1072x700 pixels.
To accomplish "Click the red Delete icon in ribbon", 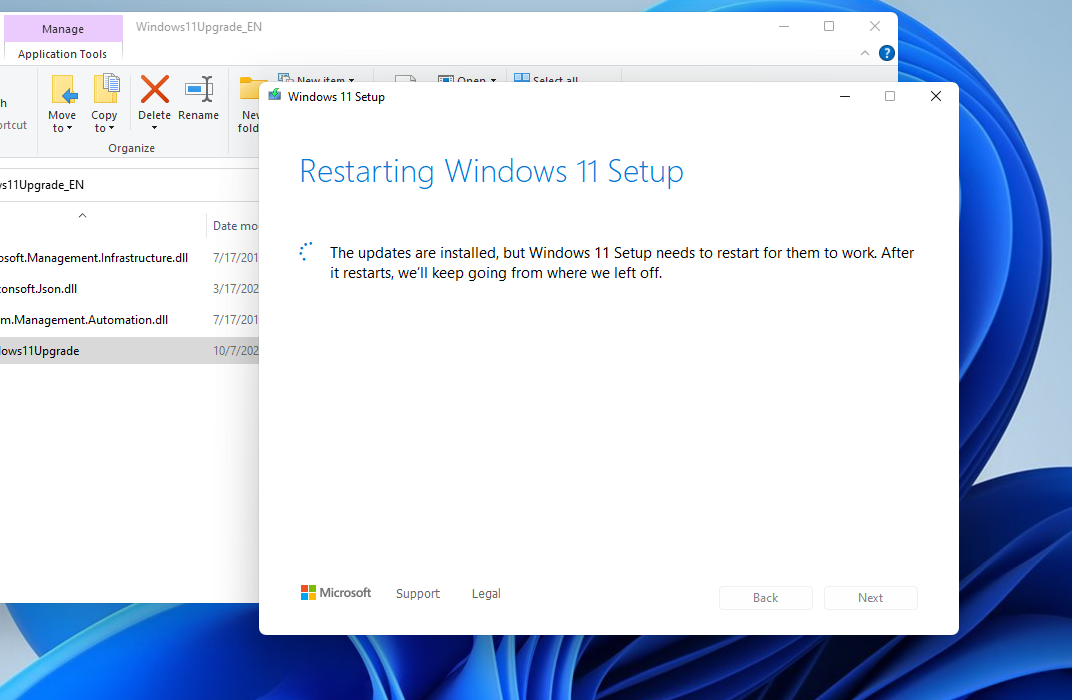I will [x=155, y=89].
